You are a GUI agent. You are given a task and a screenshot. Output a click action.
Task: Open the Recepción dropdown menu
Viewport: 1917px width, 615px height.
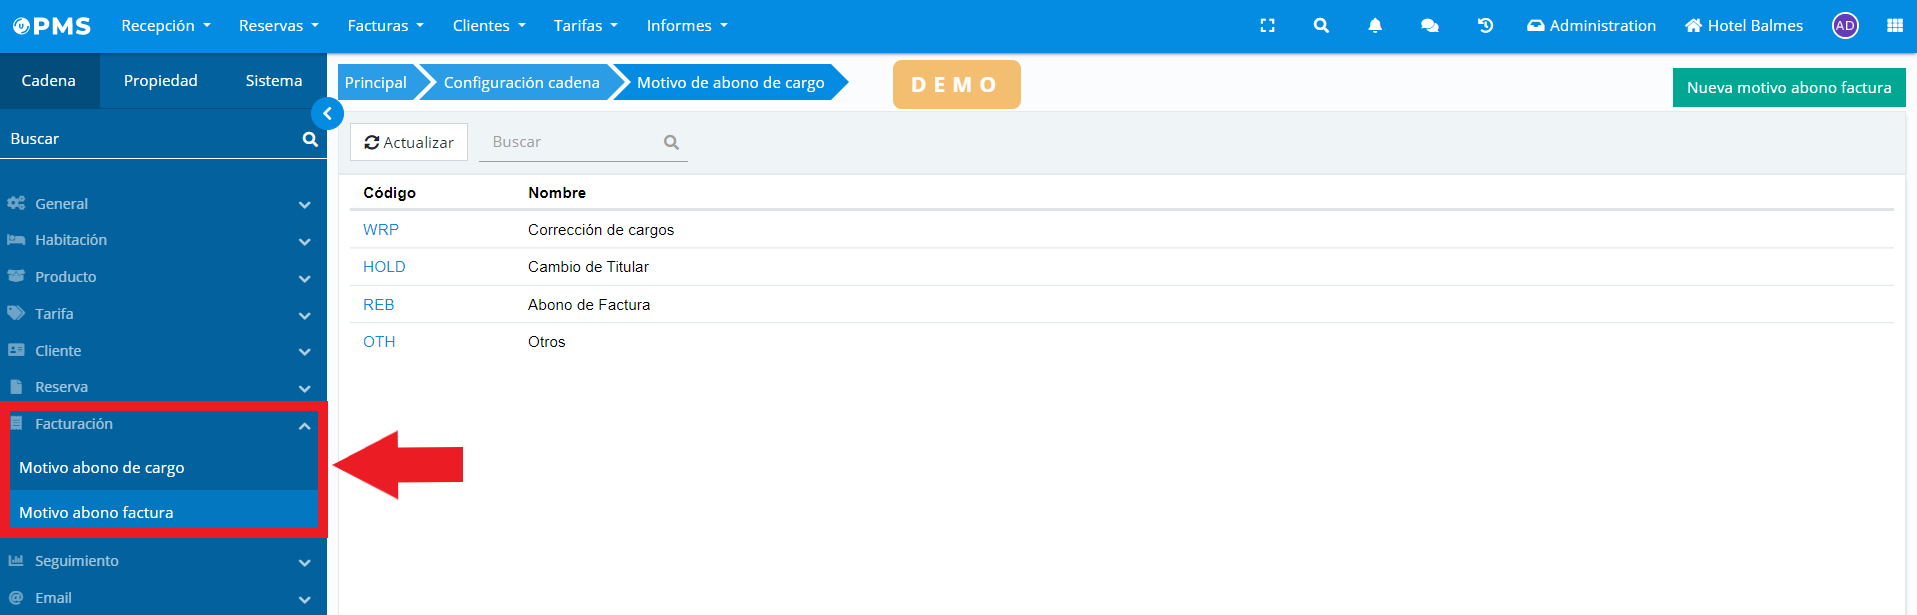tap(166, 26)
